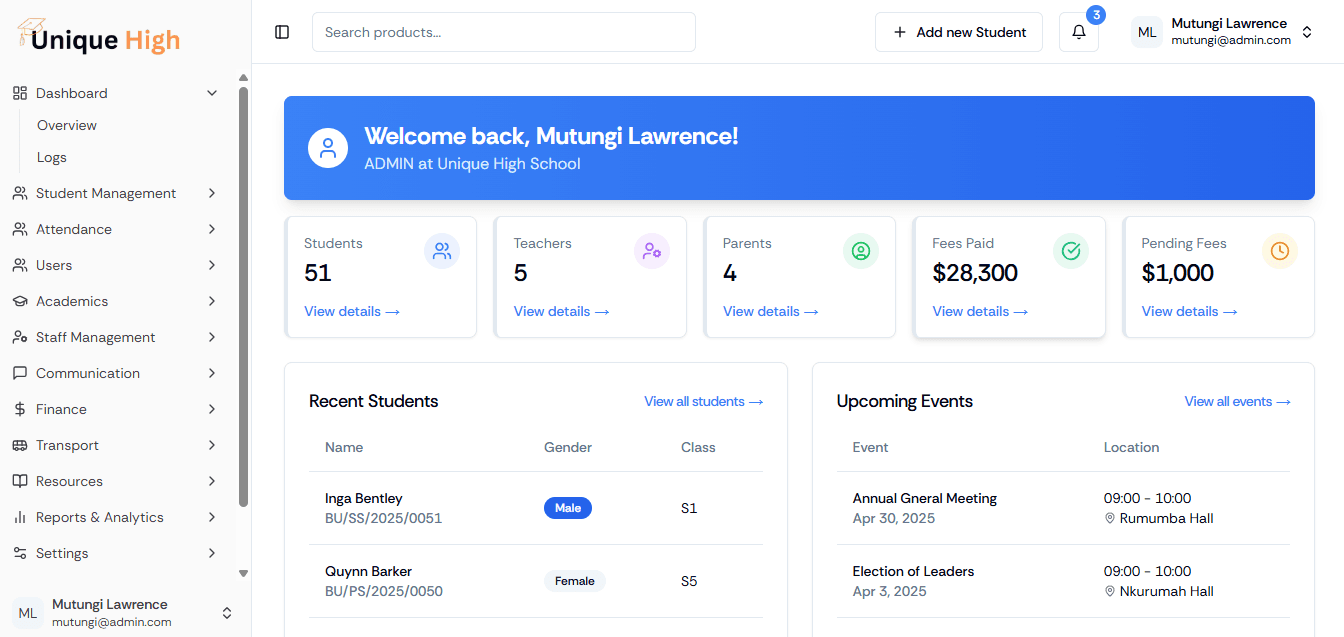Open View all students link
The image size is (1344, 637).
click(x=703, y=401)
